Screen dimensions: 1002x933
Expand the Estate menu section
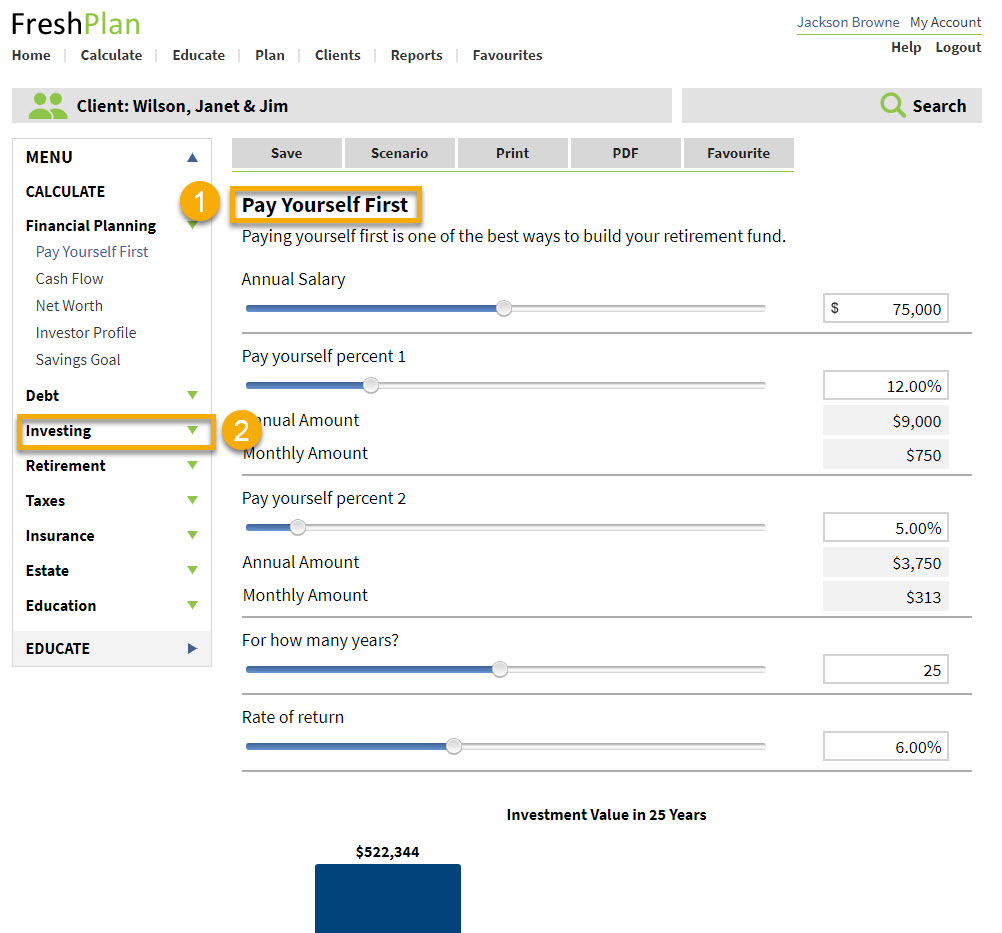(x=192, y=570)
